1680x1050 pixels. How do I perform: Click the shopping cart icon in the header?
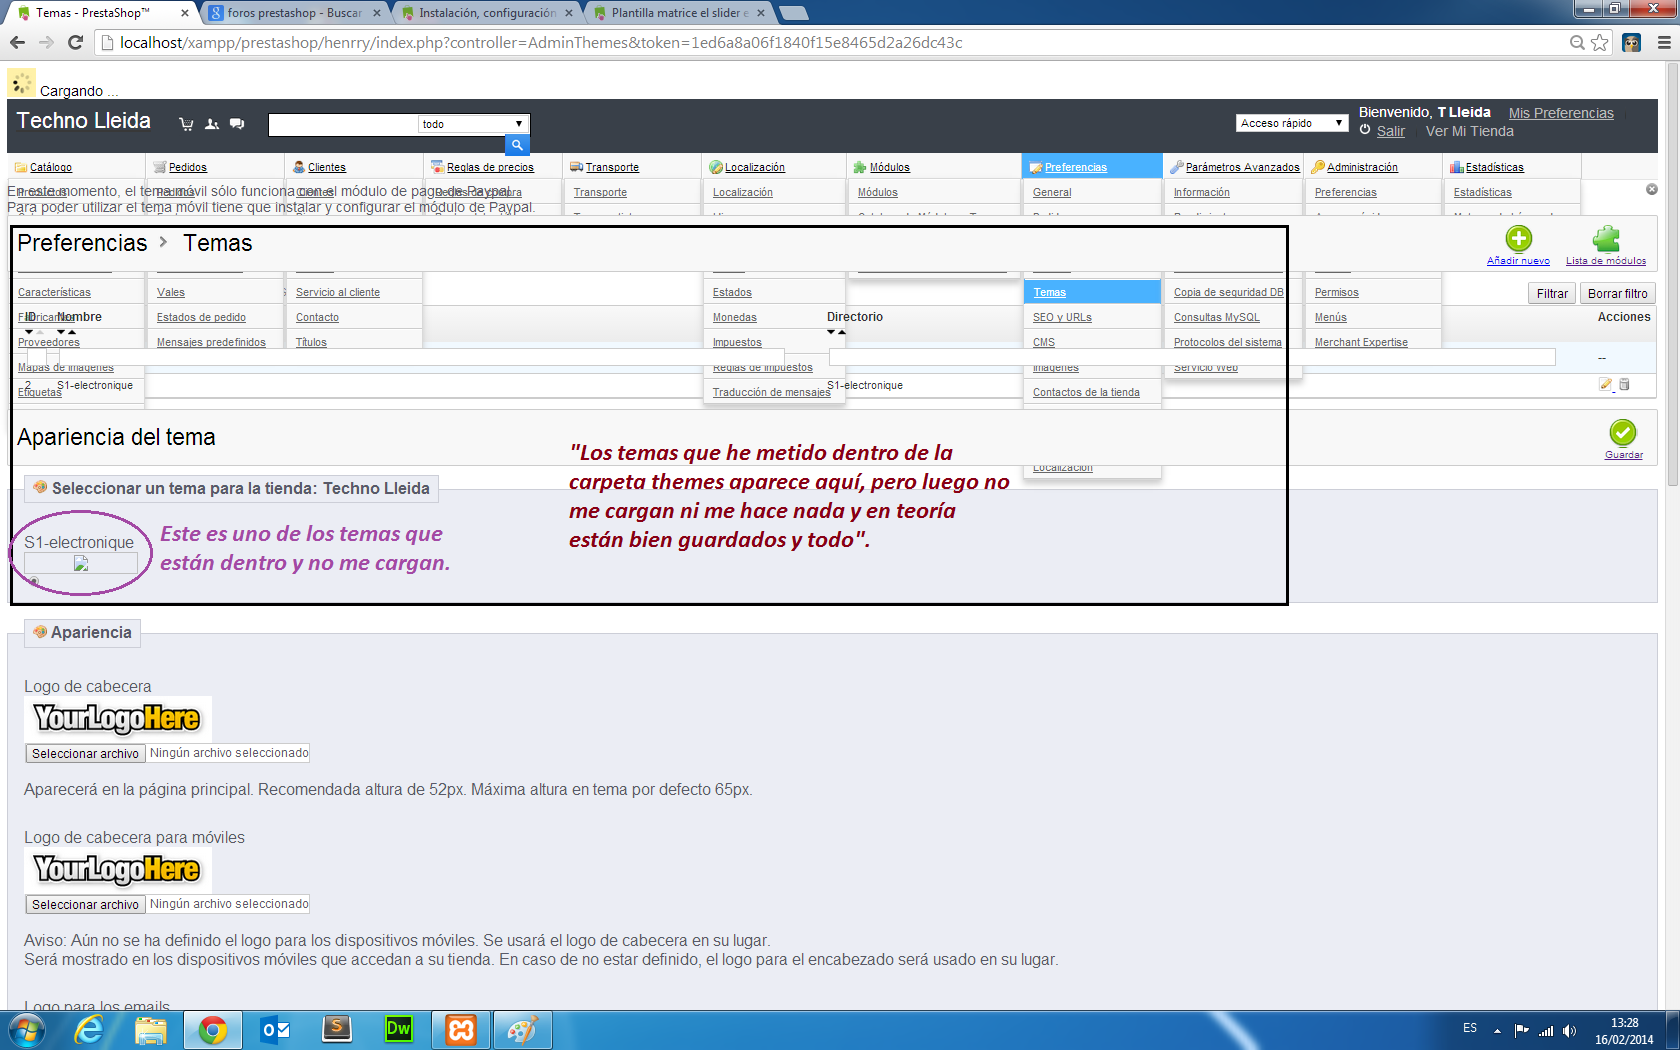point(186,124)
